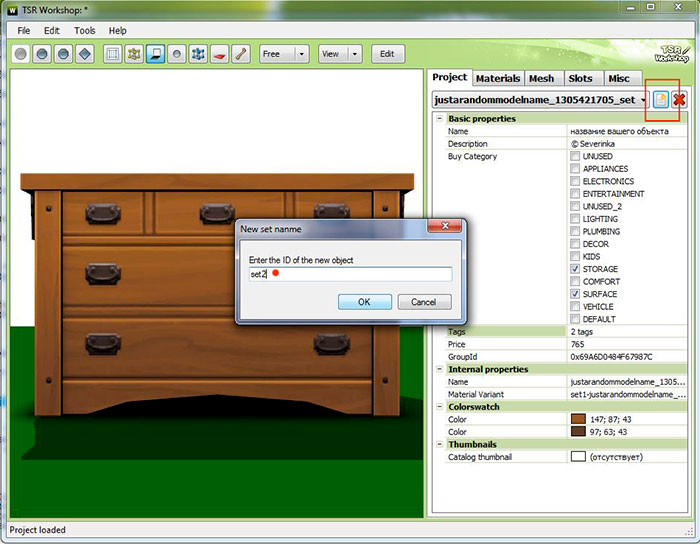Screen dimensions: 700x544
Task: Enable the APPLIANCES buy category checkbox
Action: point(575,169)
